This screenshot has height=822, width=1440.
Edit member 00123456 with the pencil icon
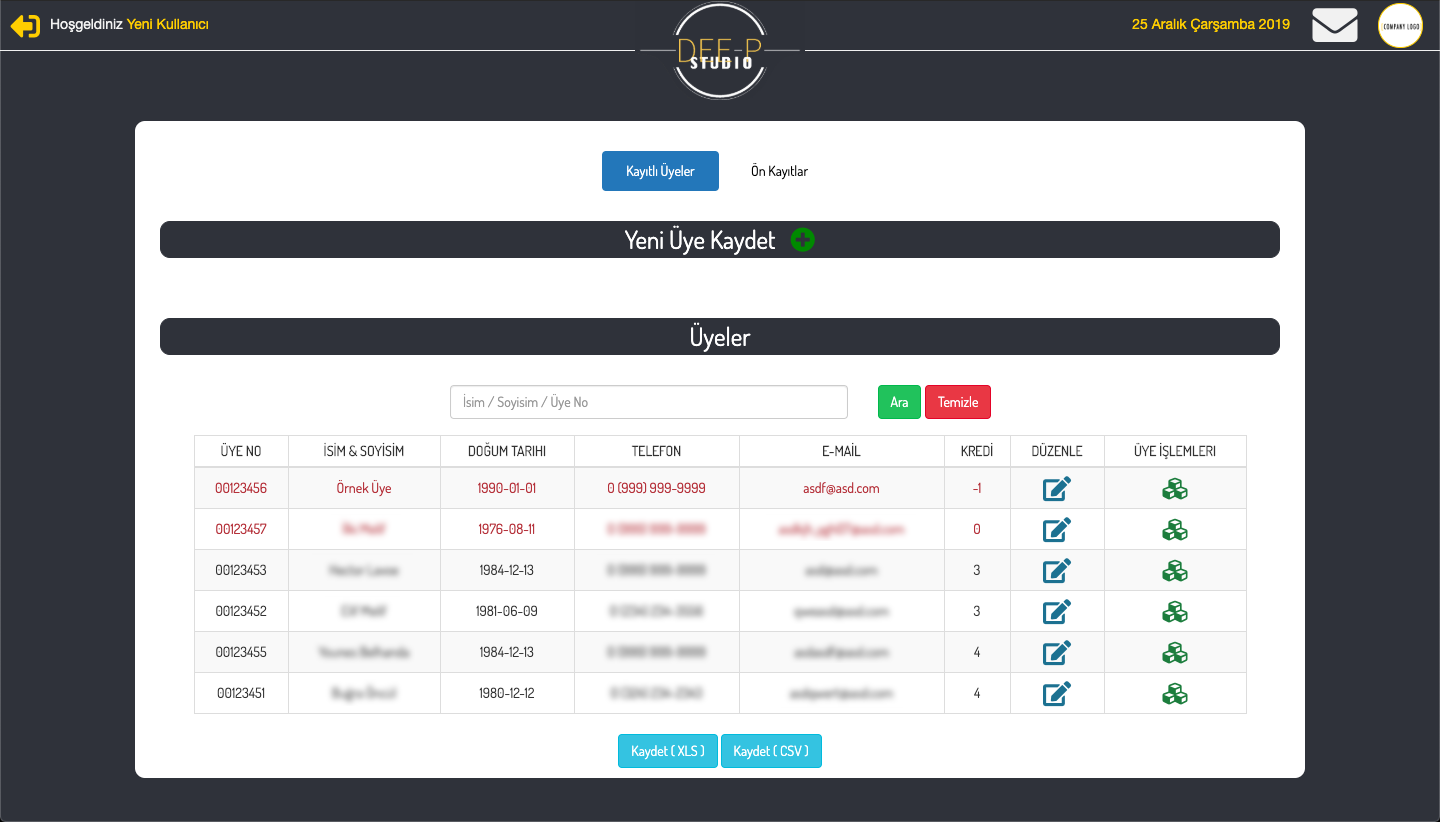(1057, 489)
